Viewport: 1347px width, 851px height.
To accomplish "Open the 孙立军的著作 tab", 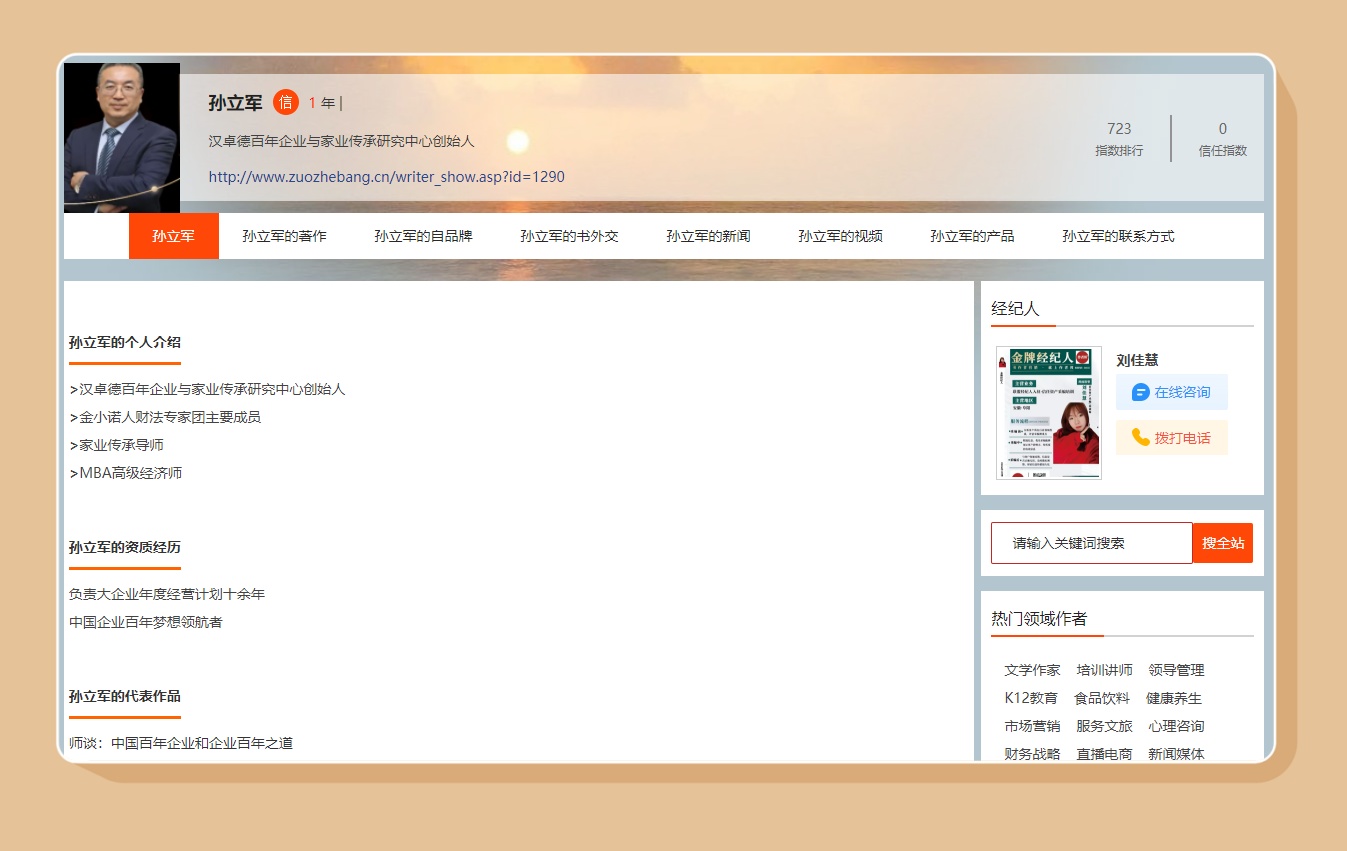I will pos(284,236).
